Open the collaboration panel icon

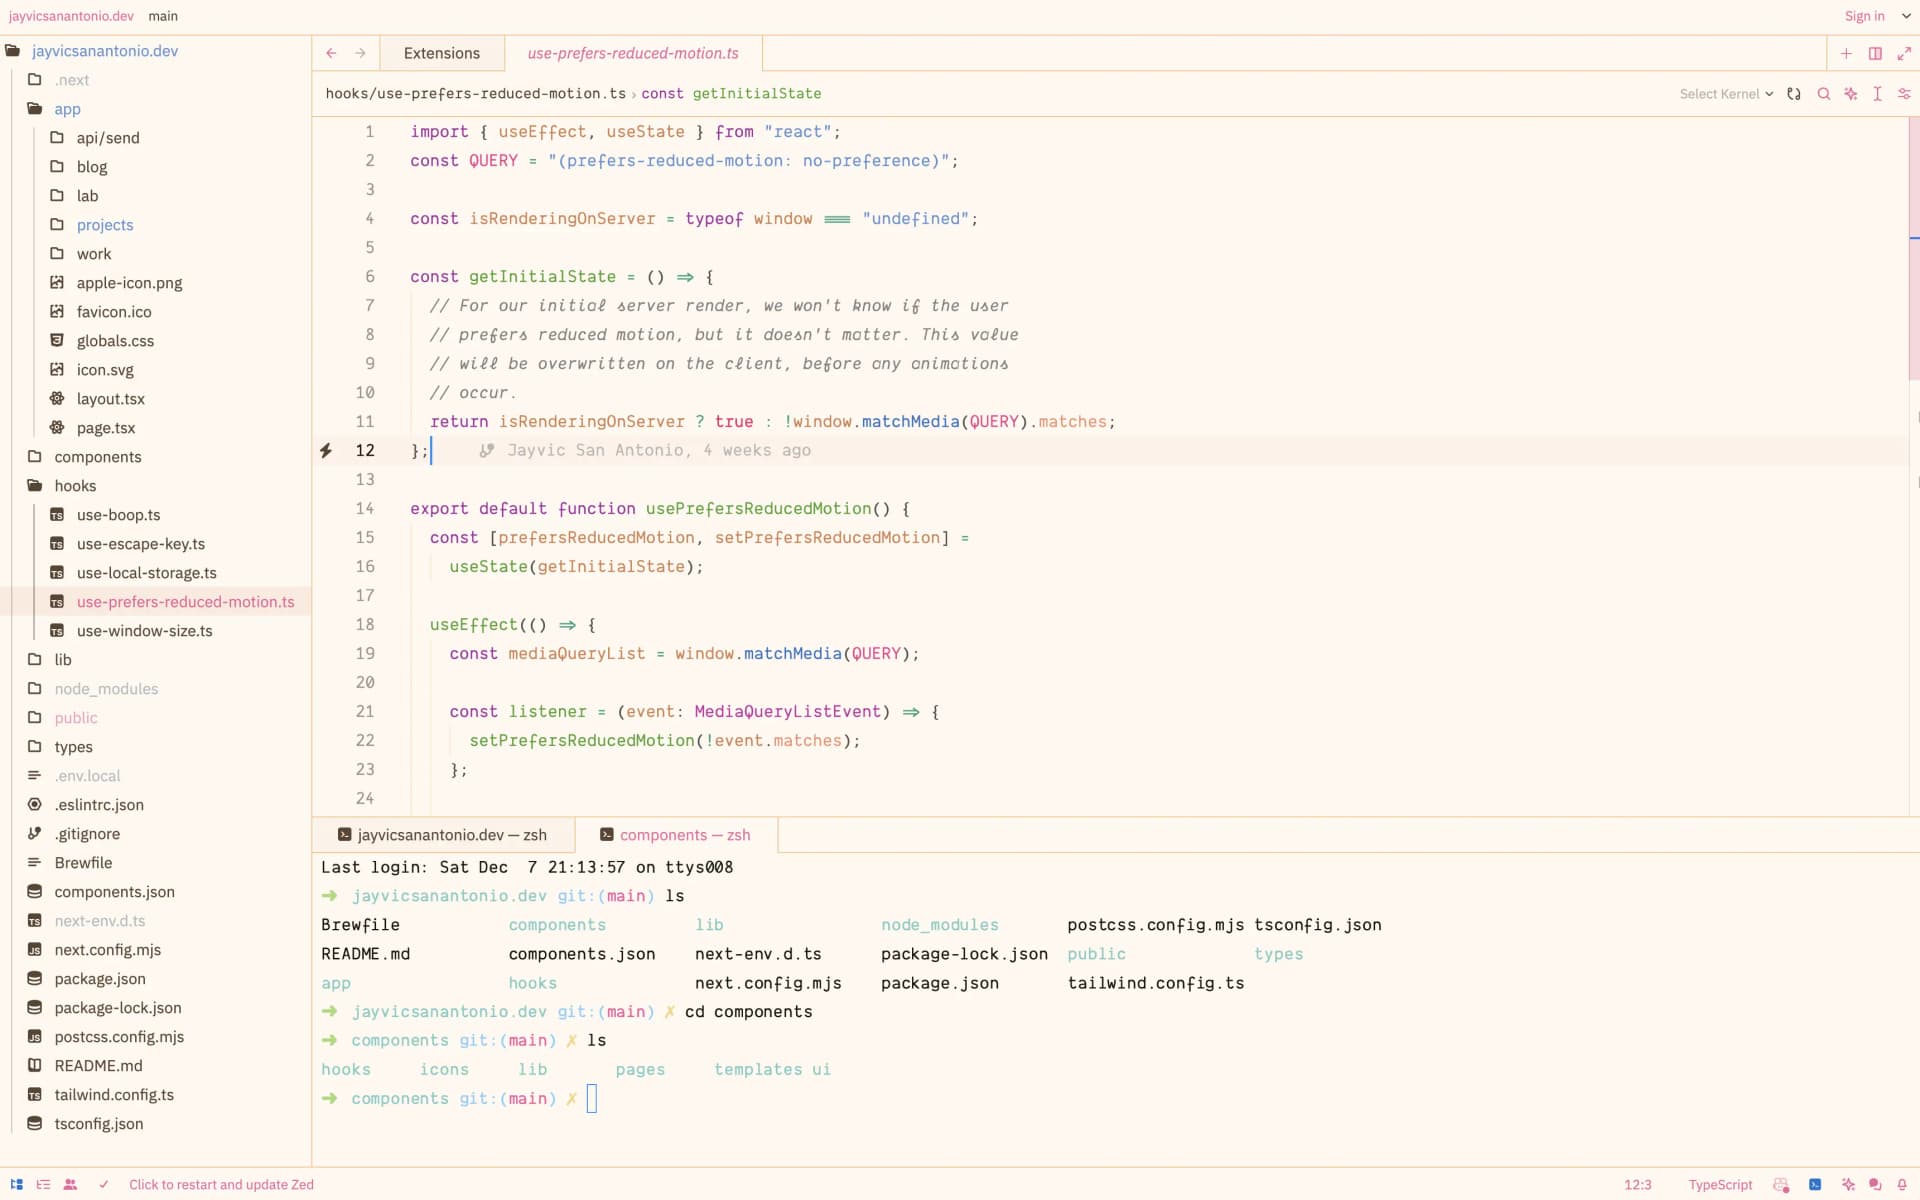tap(70, 1184)
